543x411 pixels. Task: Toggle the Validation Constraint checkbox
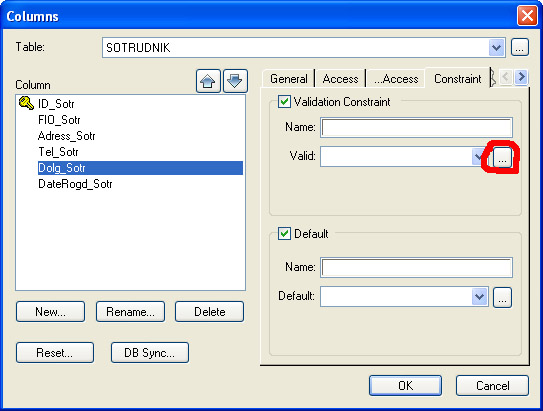(x=284, y=102)
